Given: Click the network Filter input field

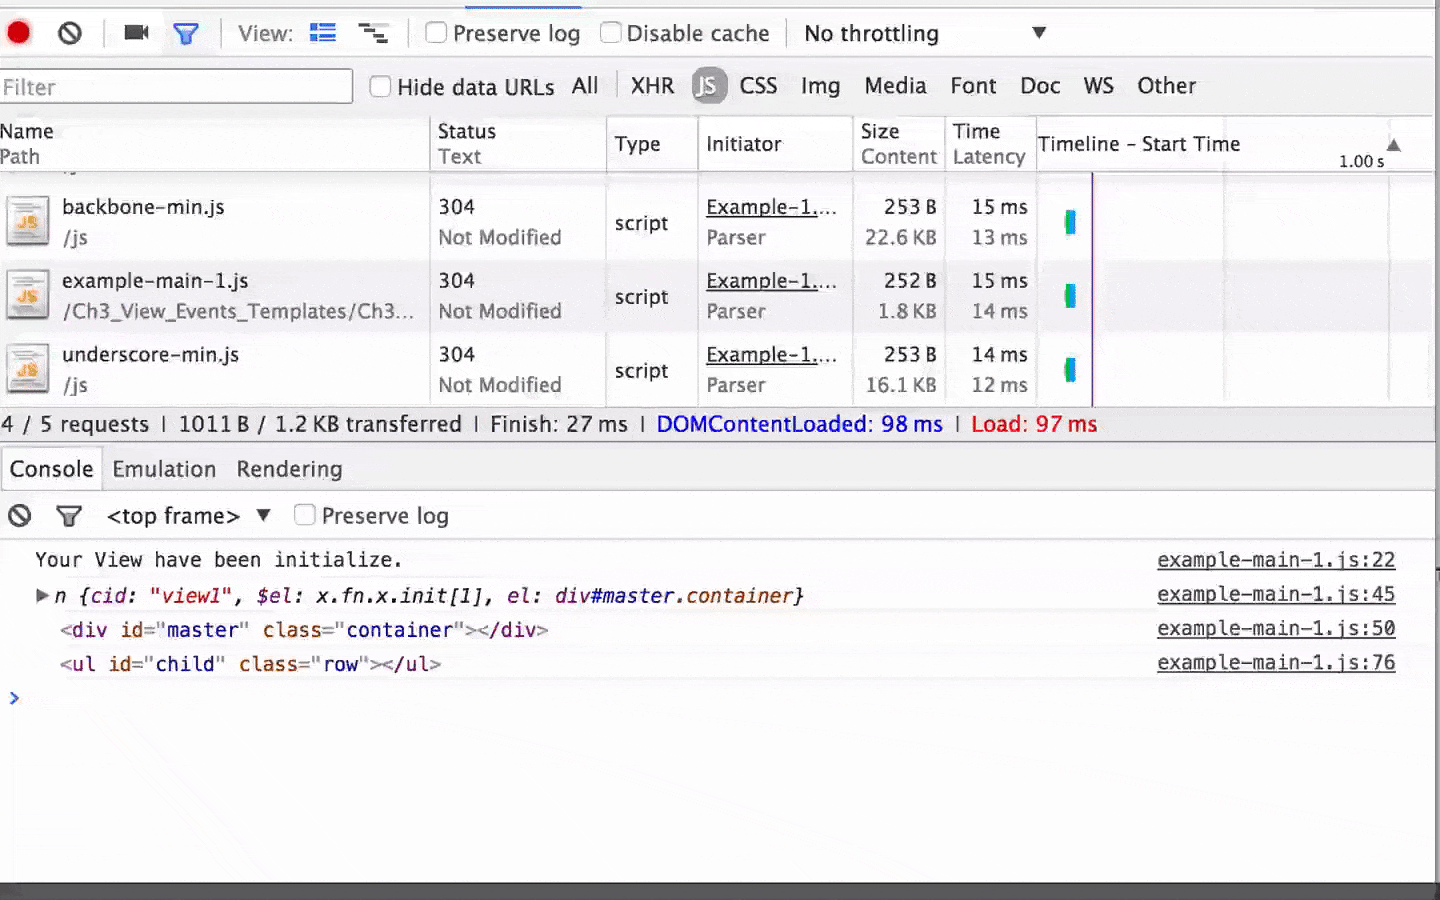Looking at the screenshot, I should 176,87.
